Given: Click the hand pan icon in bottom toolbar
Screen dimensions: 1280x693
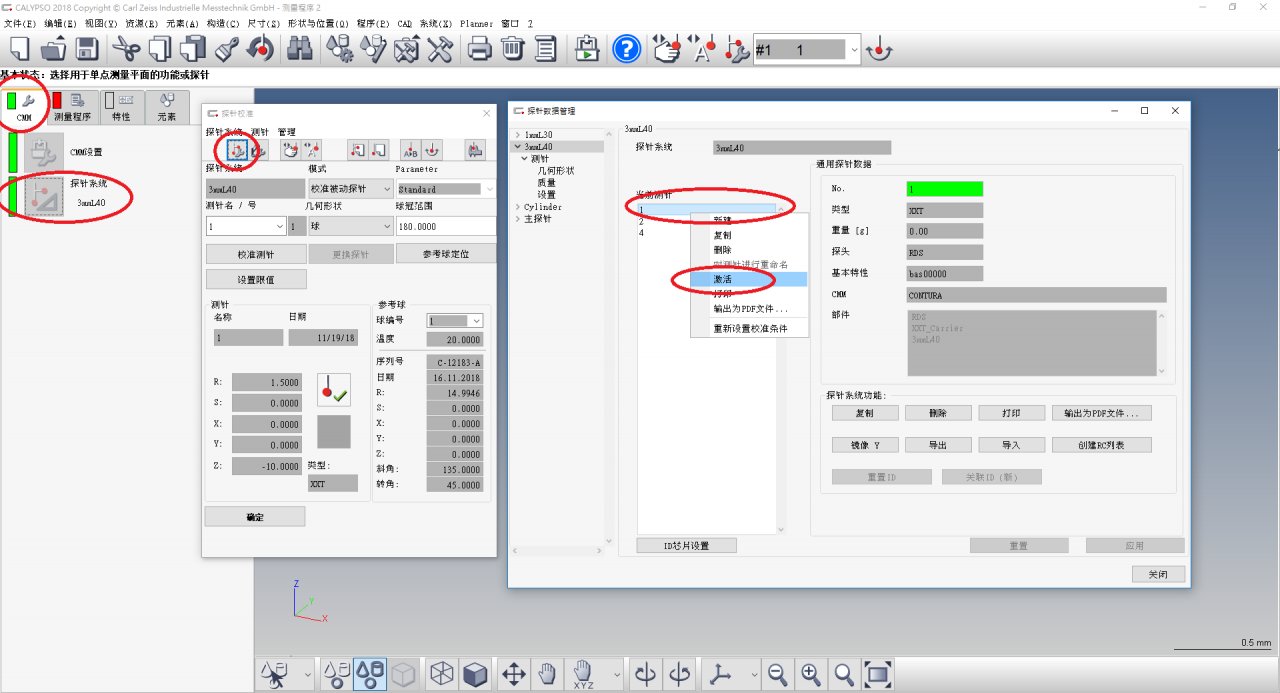Looking at the screenshot, I should (x=547, y=675).
